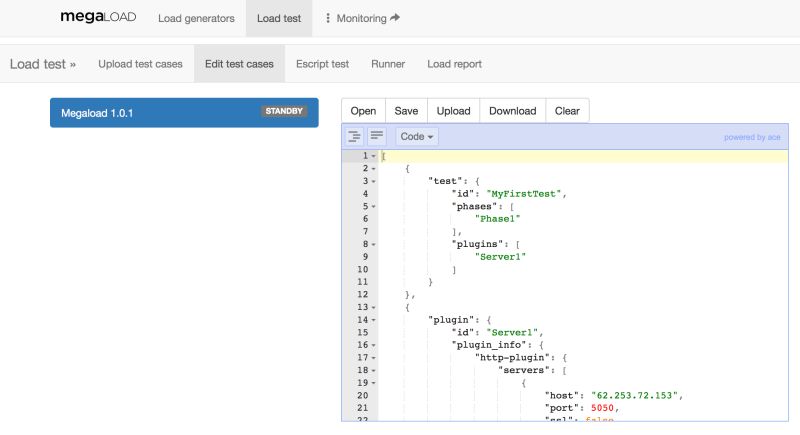Click the compact JSON icon in editor toolbar
This screenshot has height=435, width=800.
tap(377, 137)
